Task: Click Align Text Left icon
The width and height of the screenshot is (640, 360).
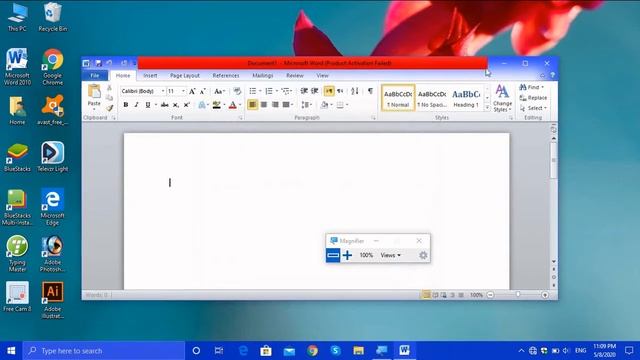Action: tap(253, 105)
